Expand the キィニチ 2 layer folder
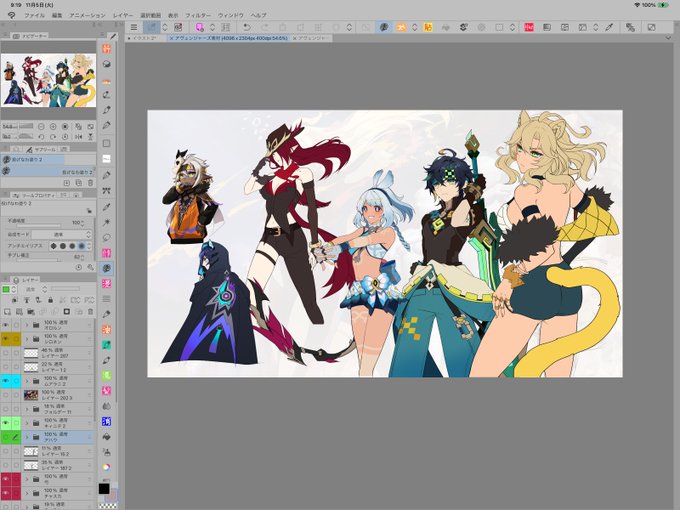Viewport: 680px width, 510px height. pos(27,423)
